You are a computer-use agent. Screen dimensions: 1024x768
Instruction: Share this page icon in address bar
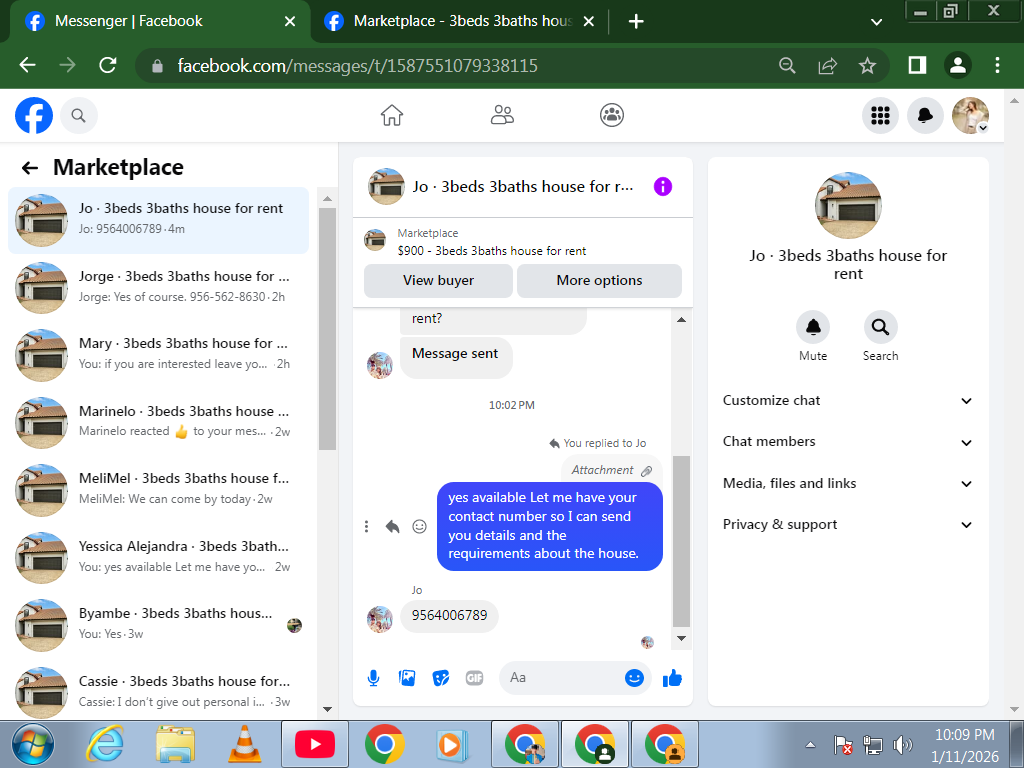coord(827,65)
